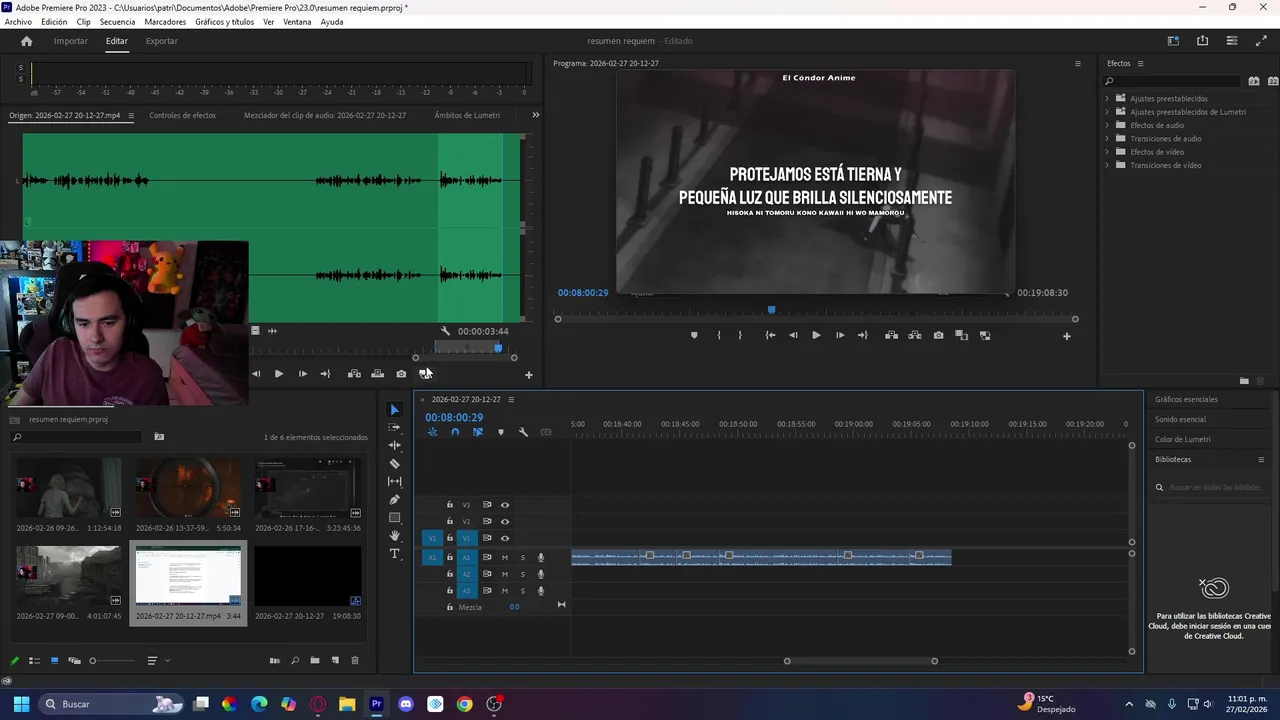Viewport: 1280px width, 720px height.
Task: Open Gráficos esenciales panel
Action: 1186,399
